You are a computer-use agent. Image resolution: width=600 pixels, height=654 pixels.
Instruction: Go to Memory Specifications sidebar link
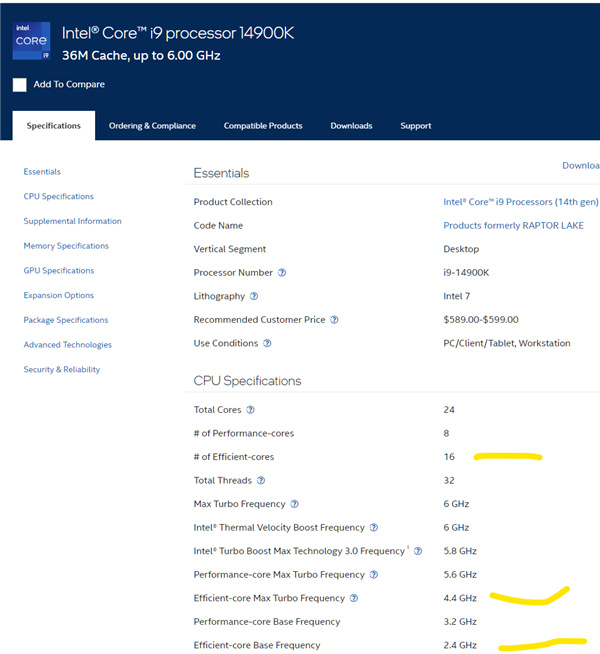[x=66, y=246]
